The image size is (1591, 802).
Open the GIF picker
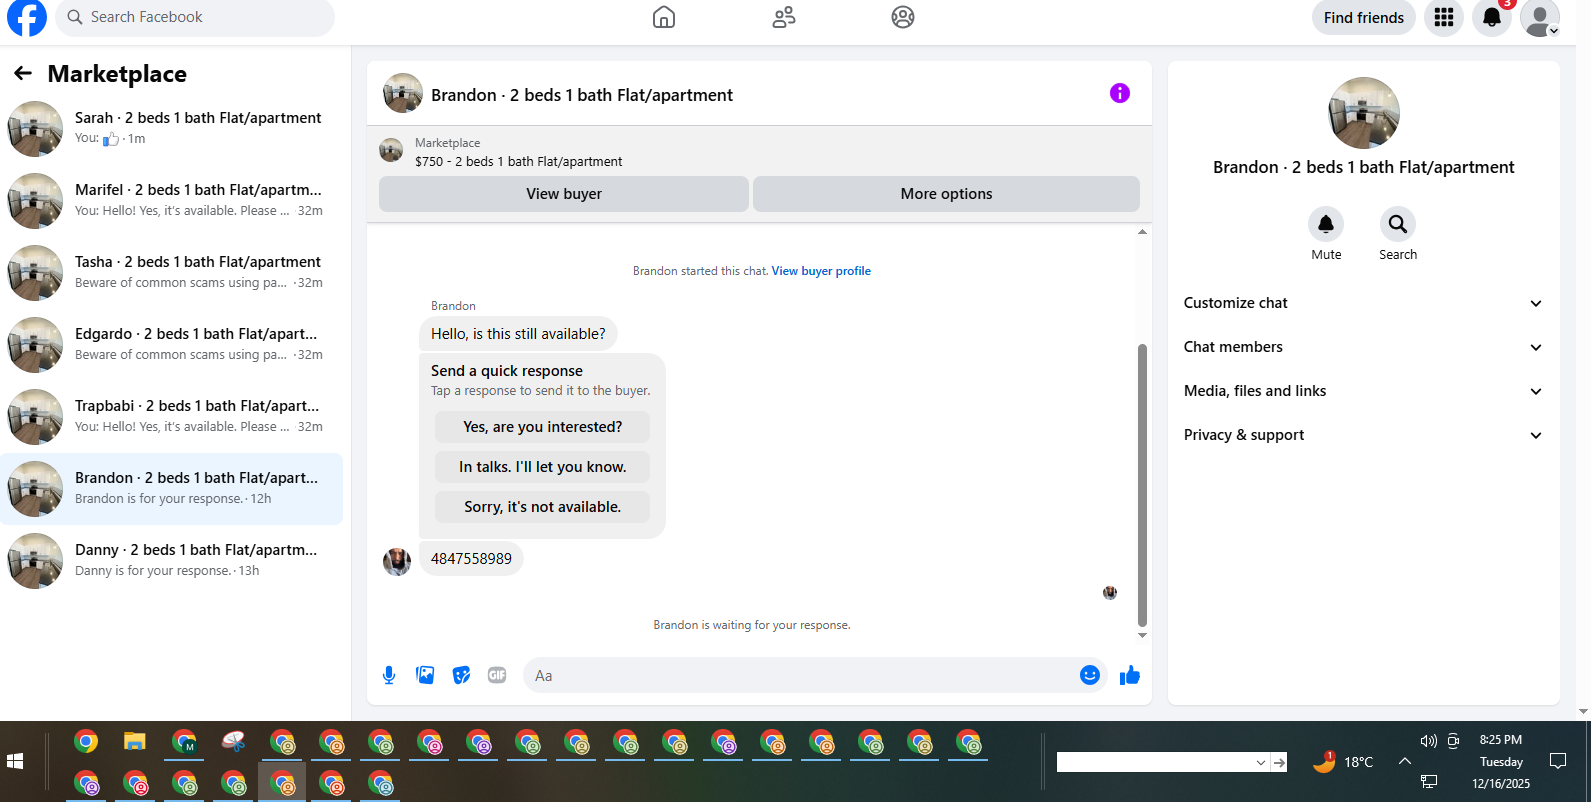[497, 676]
